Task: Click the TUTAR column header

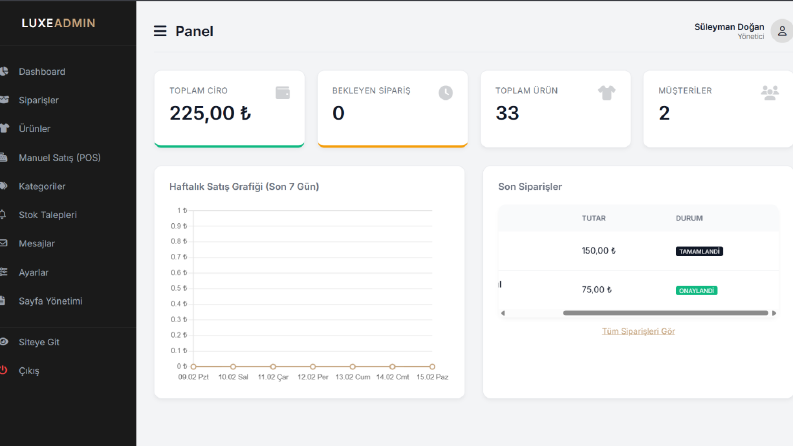Action: pyautogui.click(x=593, y=218)
